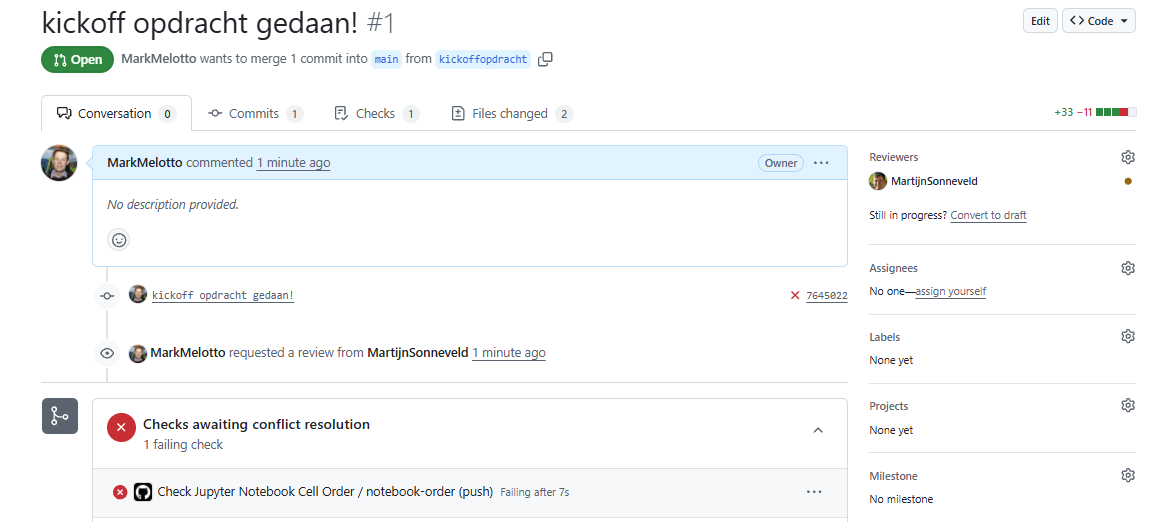This screenshot has width=1164, height=522.
Task: Click the GitHub Actions logo on the check row
Action: (x=143, y=492)
